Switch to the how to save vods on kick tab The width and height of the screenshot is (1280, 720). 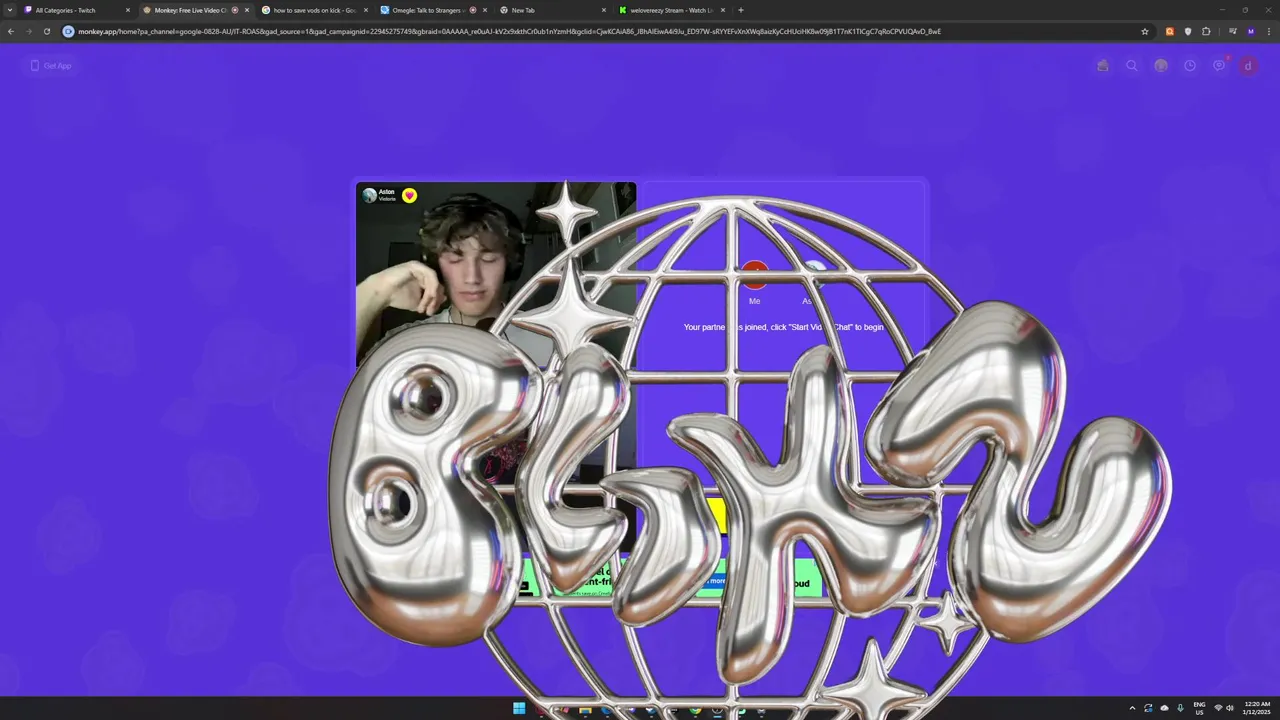click(314, 10)
